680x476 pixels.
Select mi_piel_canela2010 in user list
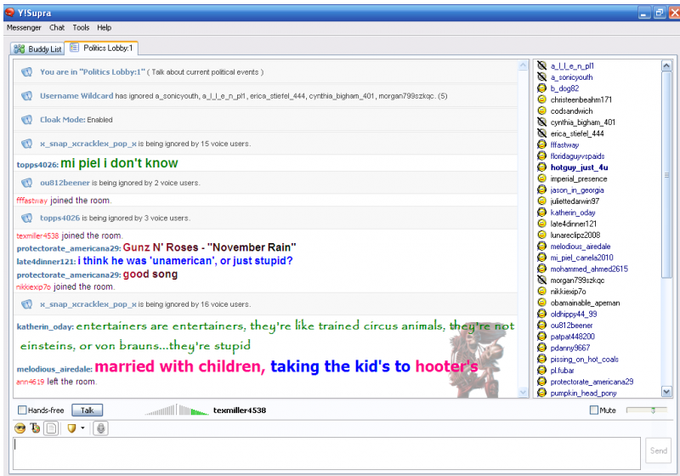pos(582,257)
